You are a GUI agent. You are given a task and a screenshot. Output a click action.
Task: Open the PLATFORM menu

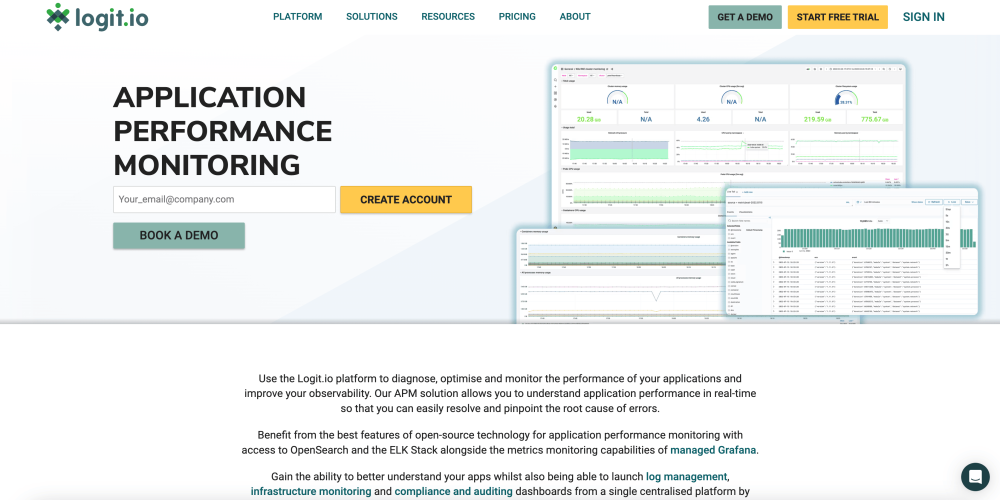click(298, 17)
